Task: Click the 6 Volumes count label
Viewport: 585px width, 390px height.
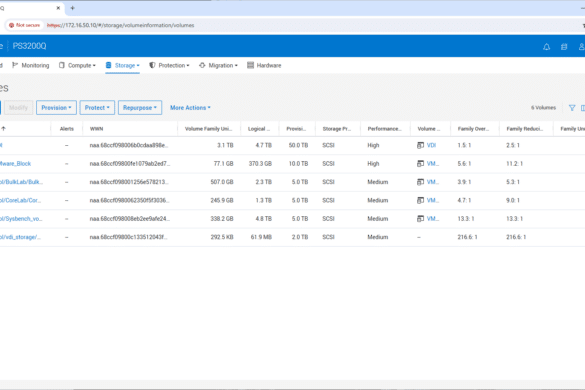Action: (543, 107)
